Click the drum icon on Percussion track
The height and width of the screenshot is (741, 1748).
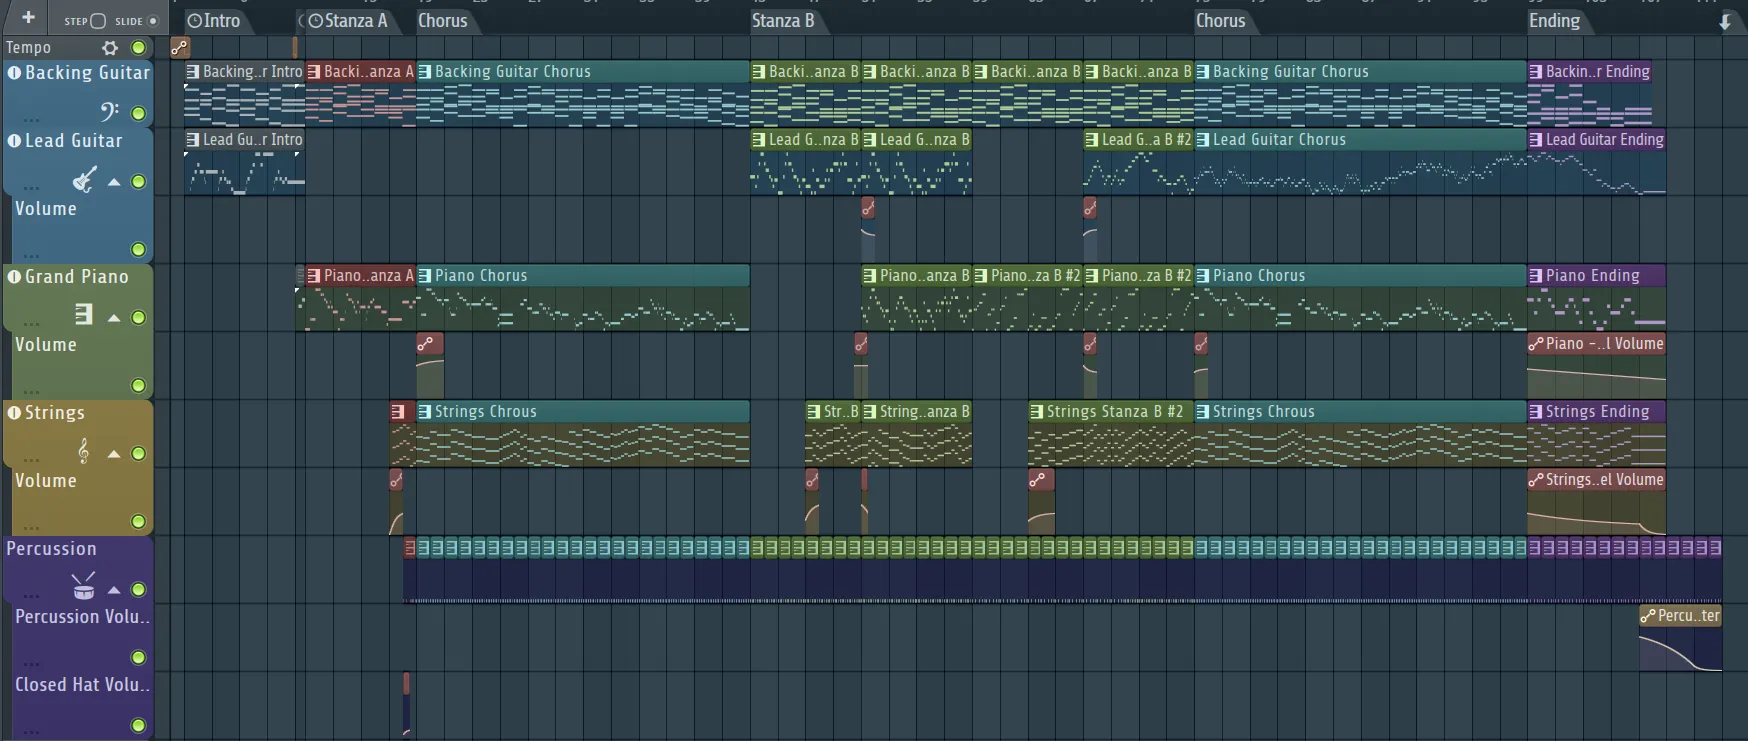click(84, 587)
